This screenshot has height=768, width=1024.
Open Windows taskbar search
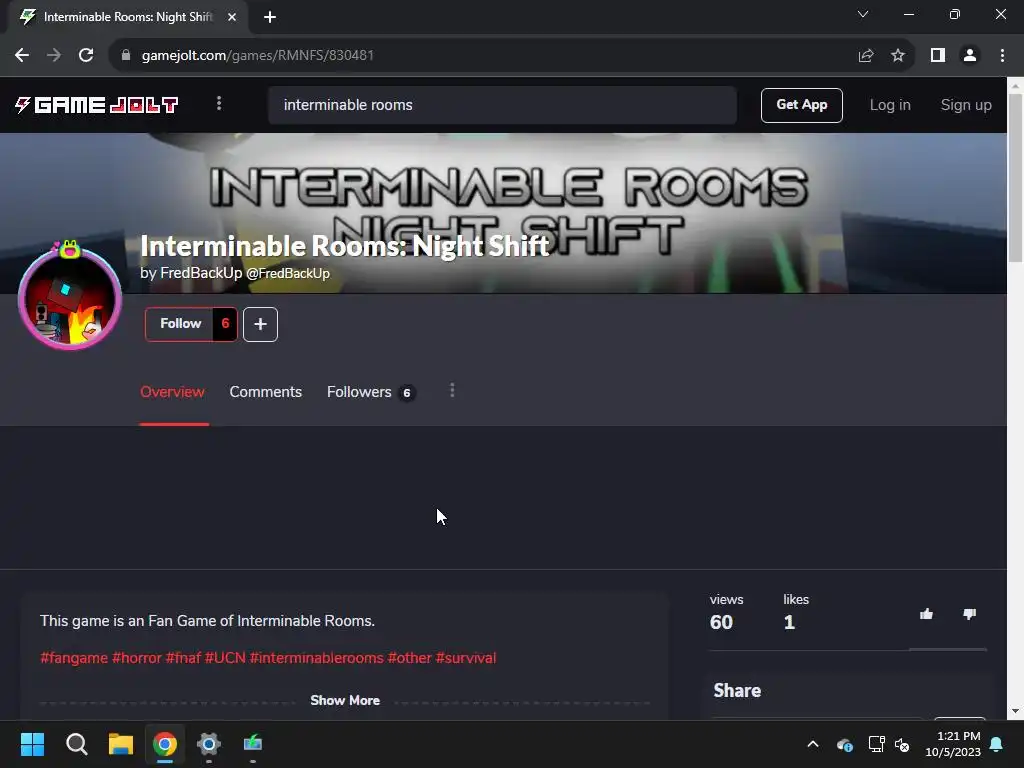click(76, 744)
